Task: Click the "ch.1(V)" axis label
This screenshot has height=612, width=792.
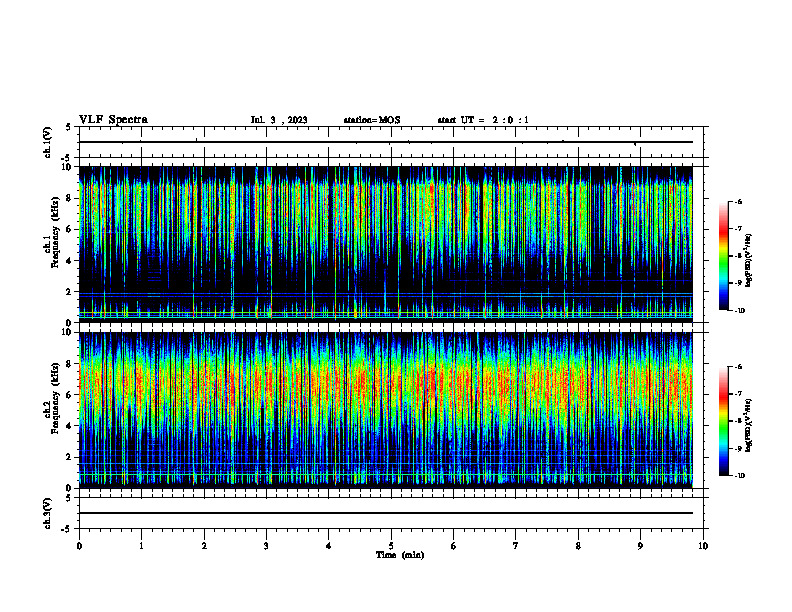Action: 47,142
